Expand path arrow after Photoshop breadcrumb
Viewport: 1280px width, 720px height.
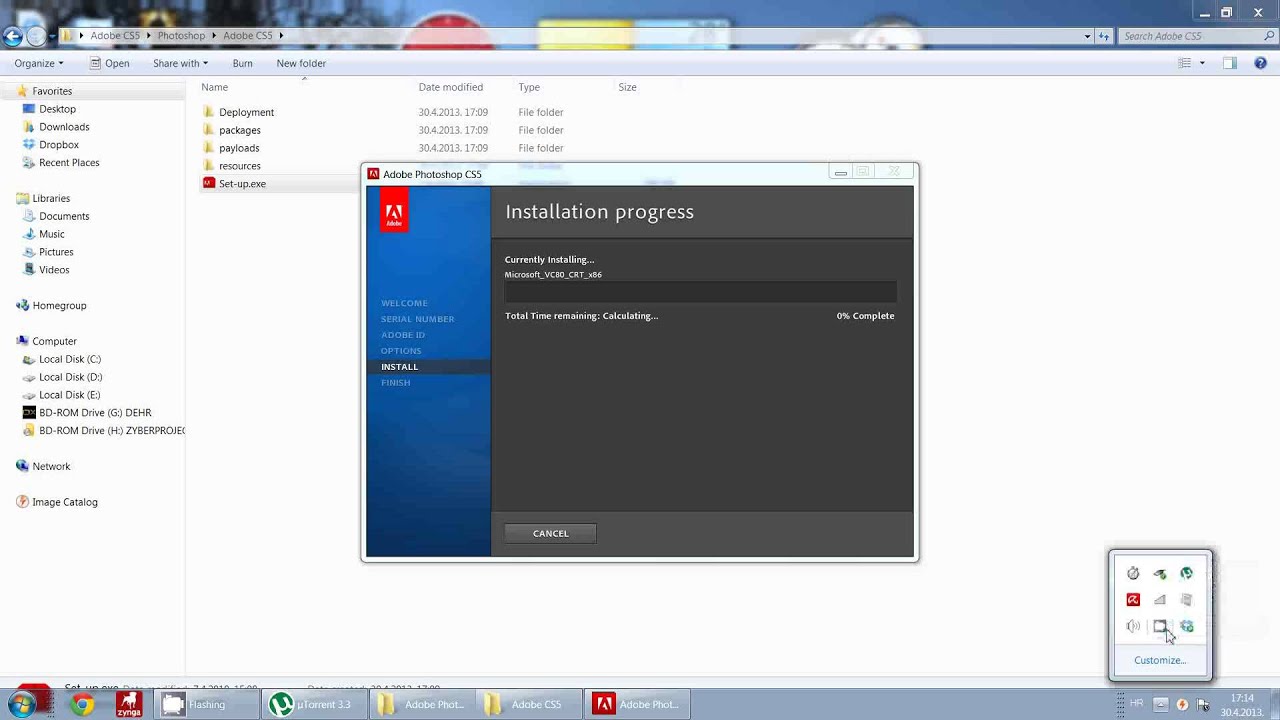click(214, 36)
